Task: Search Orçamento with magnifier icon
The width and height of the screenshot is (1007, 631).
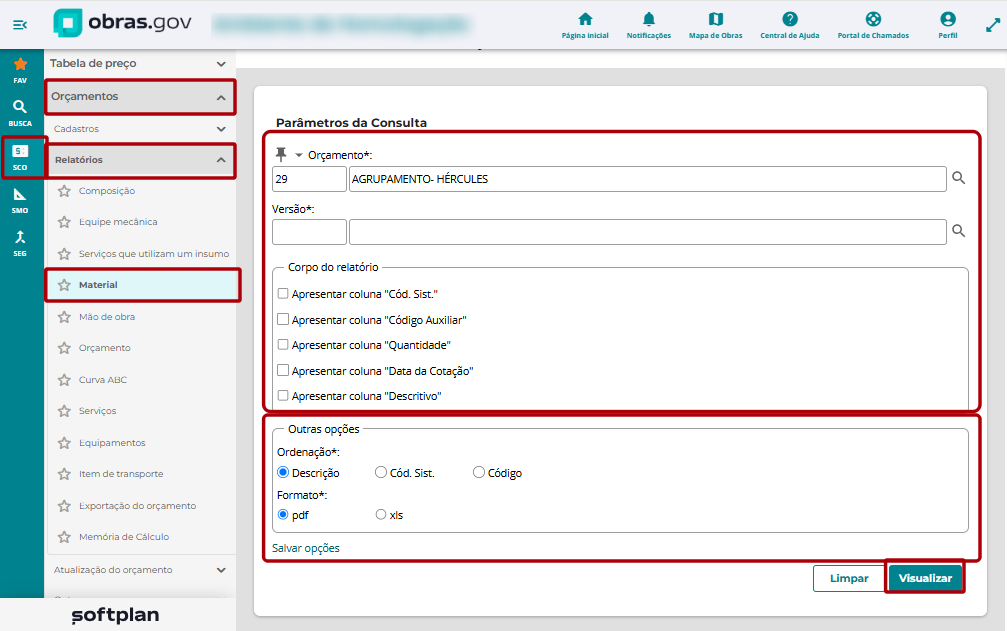Action: tap(958, 178)
